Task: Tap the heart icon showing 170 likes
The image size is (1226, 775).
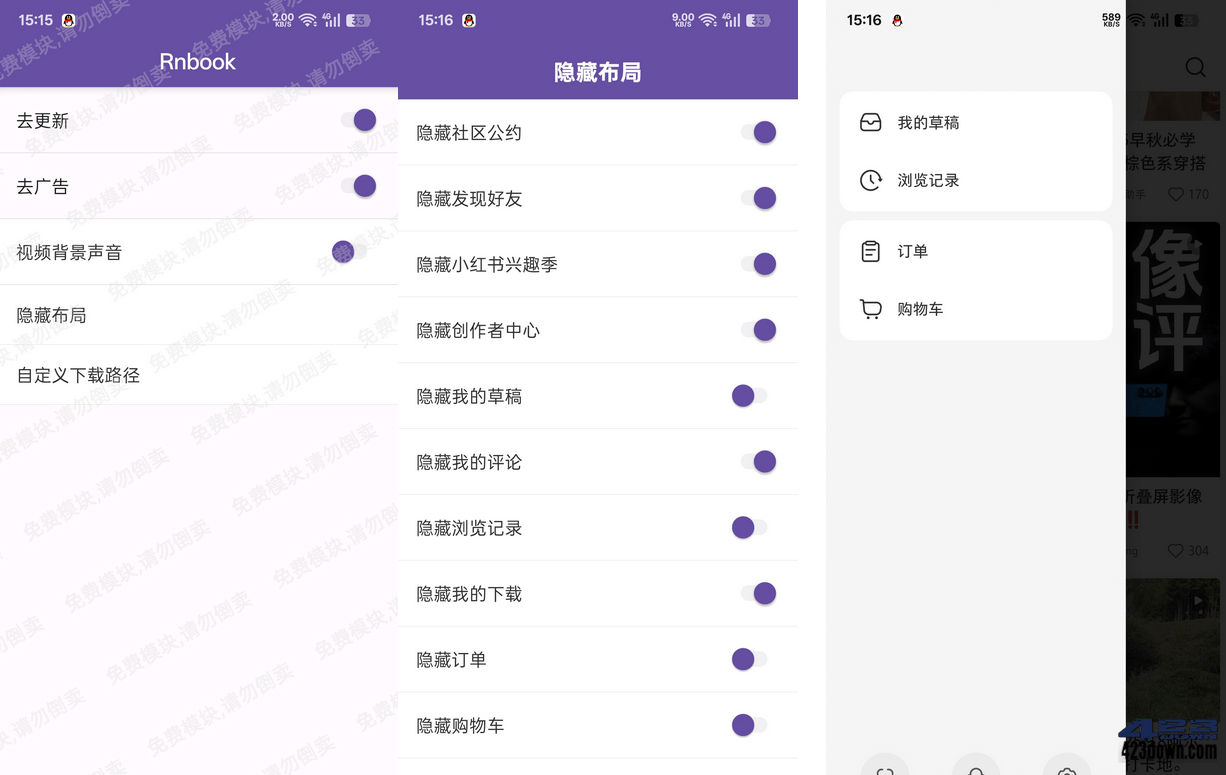Action: pyautogui.click(x=1175, y=194)
